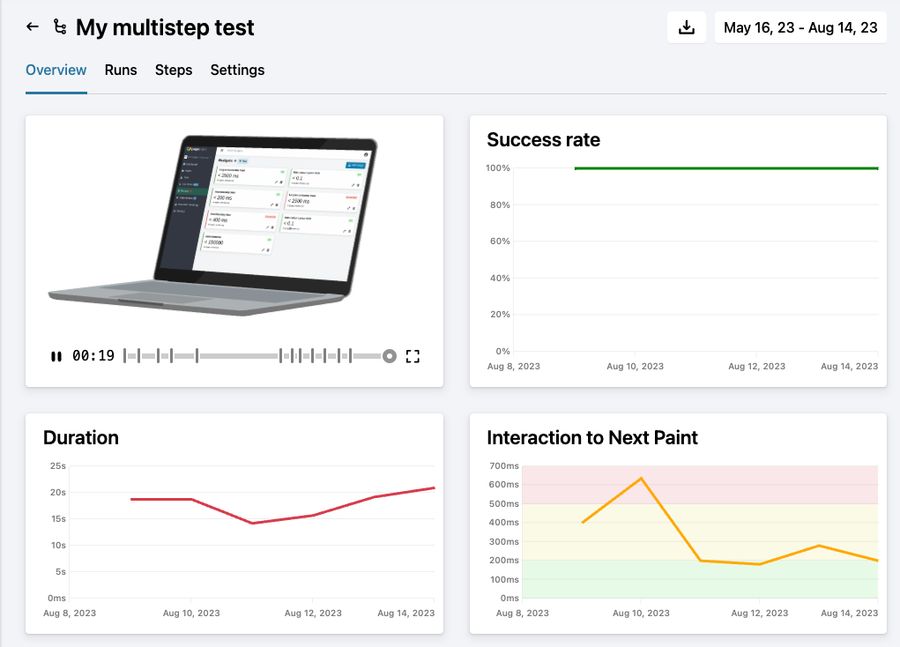Select the Overview tab

point(56,70)
